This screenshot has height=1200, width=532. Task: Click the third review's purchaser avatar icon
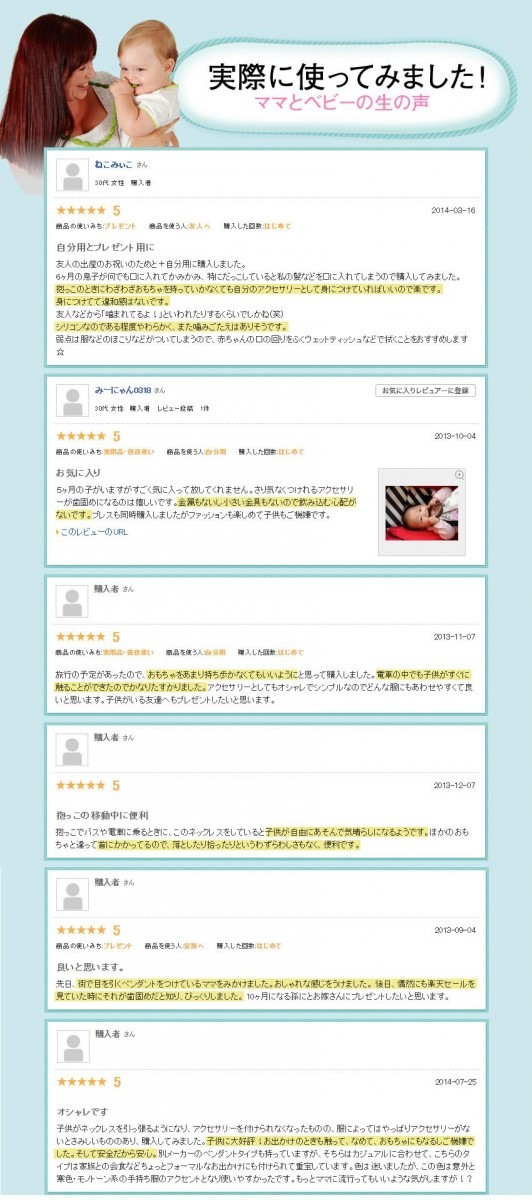(72, 602)
